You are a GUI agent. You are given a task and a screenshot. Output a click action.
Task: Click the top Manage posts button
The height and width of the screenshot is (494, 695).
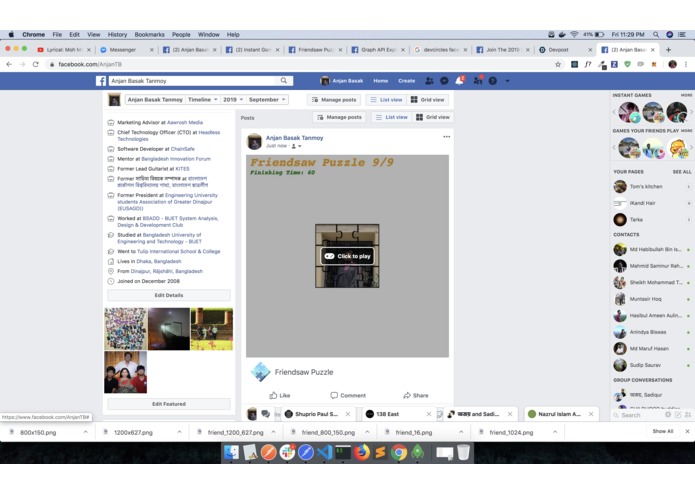pyautogui.click(x=334, y=100)
